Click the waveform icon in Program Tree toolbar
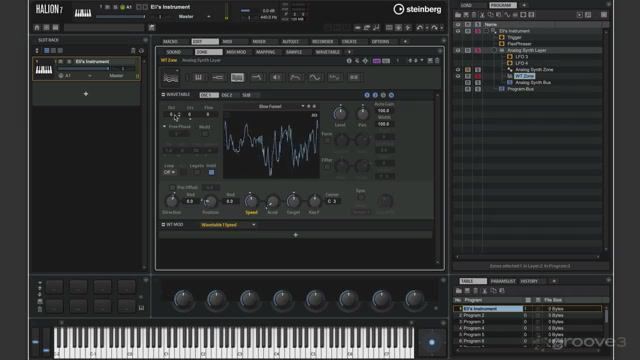The image size is (640, 360). 507,15
